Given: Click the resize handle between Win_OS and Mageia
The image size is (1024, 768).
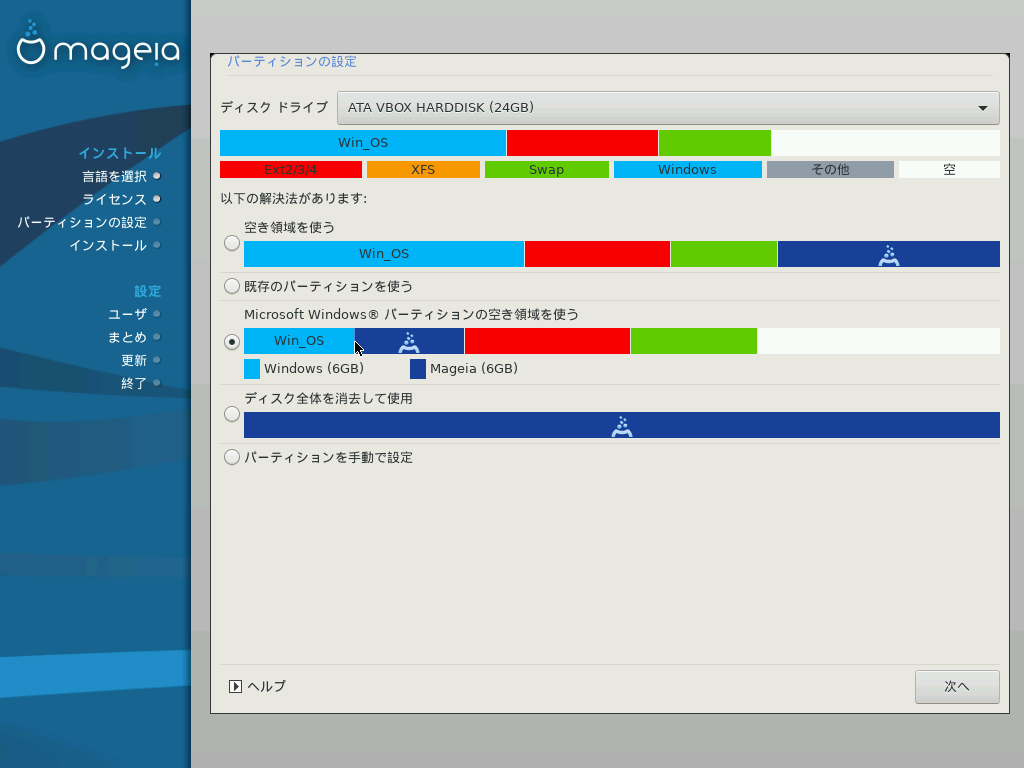Looking at the screenshot, I should click(x=355, y=341).
